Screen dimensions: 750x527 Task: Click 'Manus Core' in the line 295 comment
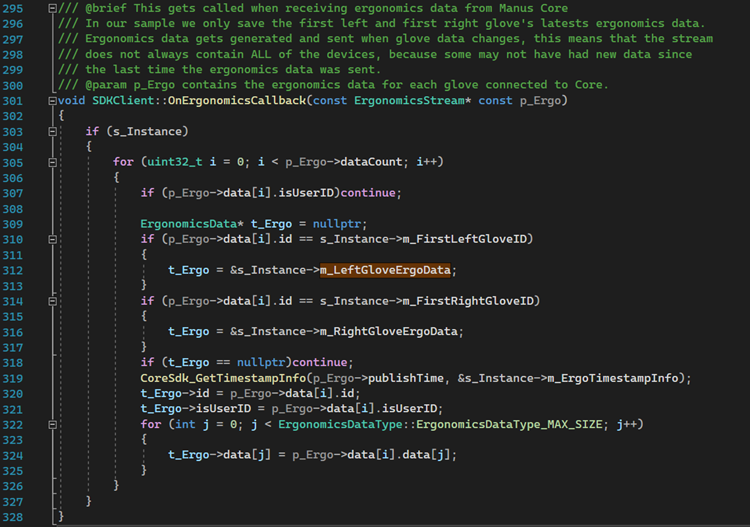tap(533, 8)
